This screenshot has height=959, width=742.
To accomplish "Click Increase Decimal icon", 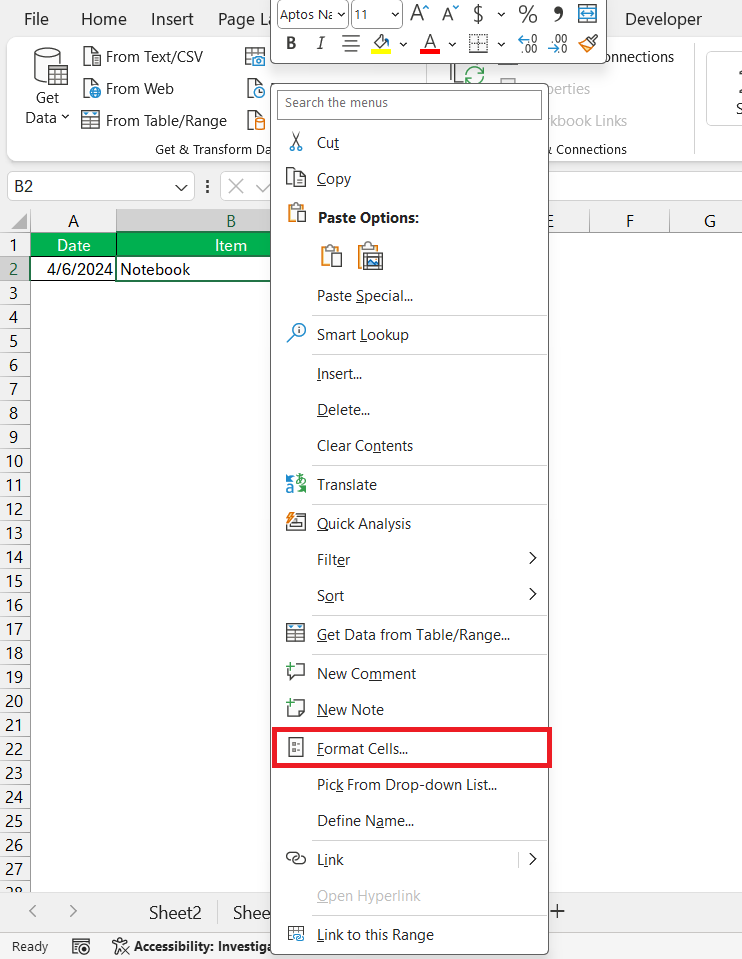I will (x=527, y=43).
